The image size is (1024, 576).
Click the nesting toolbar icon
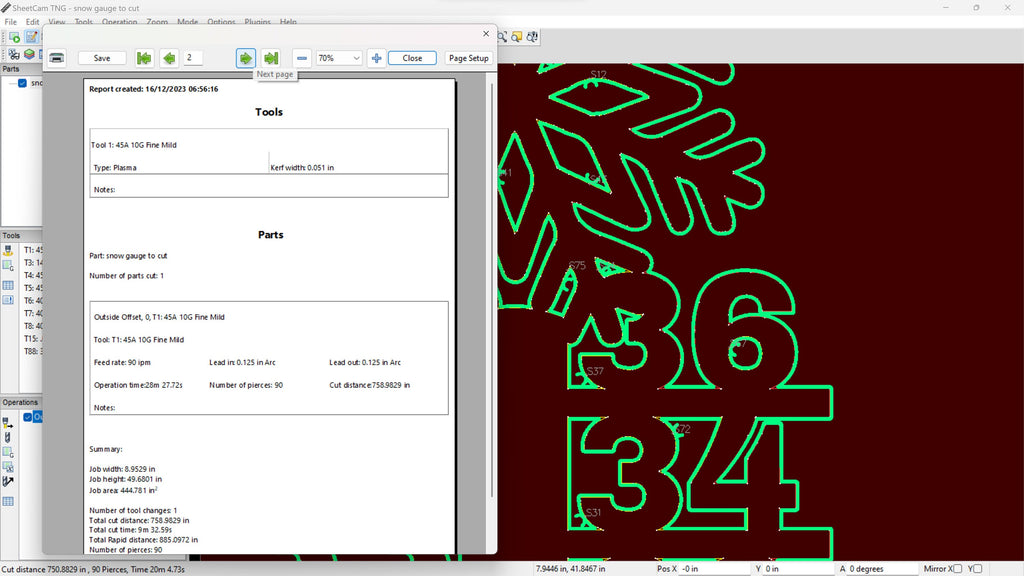coord(14,54)
